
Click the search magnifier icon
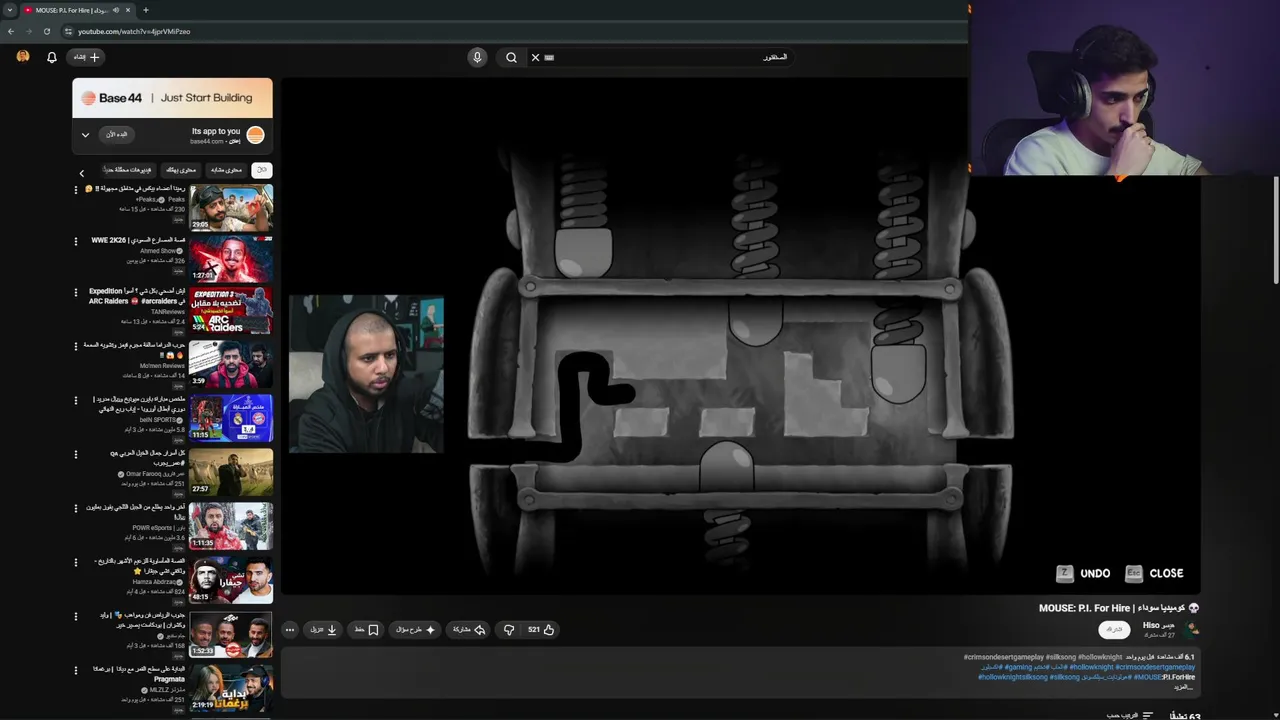[511, 57]
